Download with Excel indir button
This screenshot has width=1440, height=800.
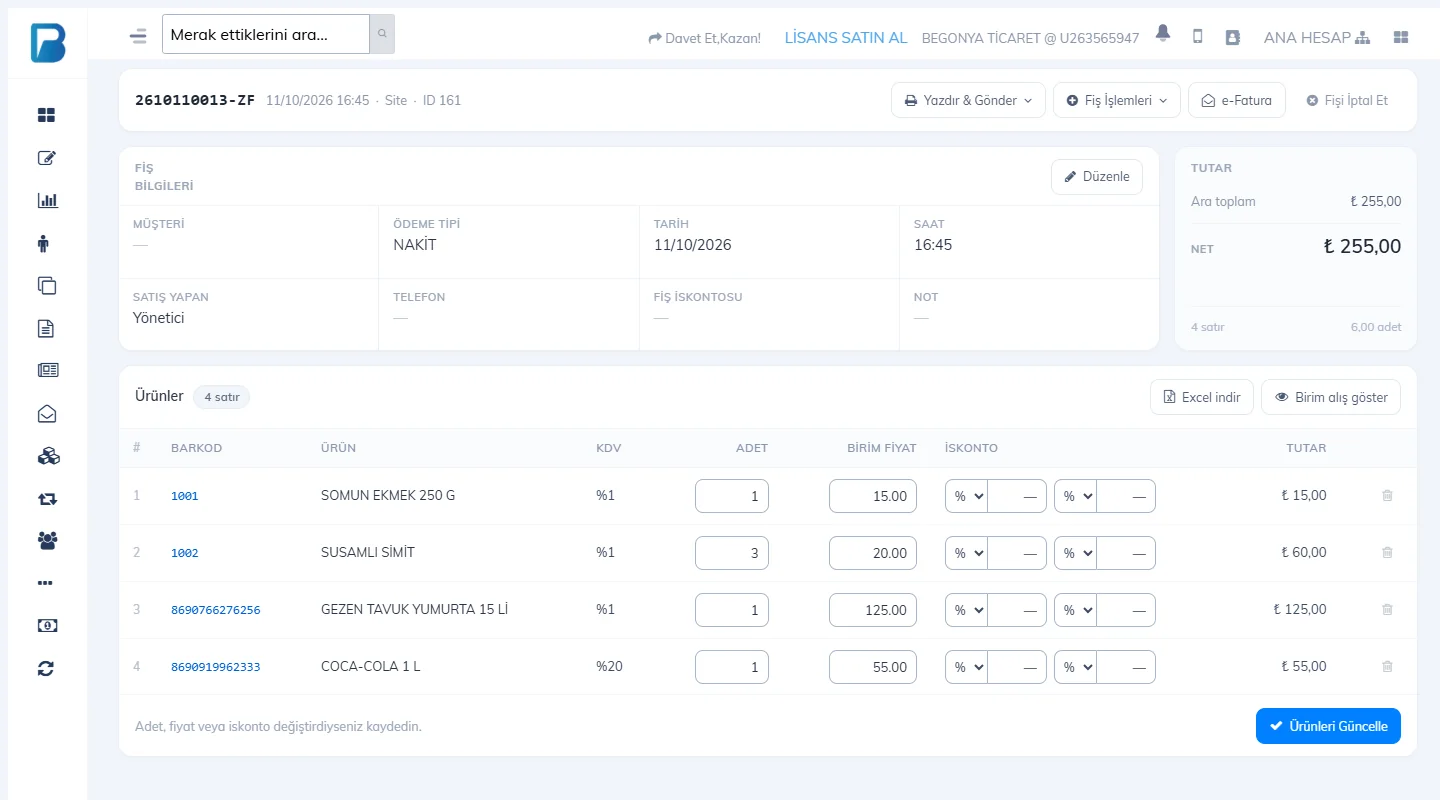point(1202,397)
